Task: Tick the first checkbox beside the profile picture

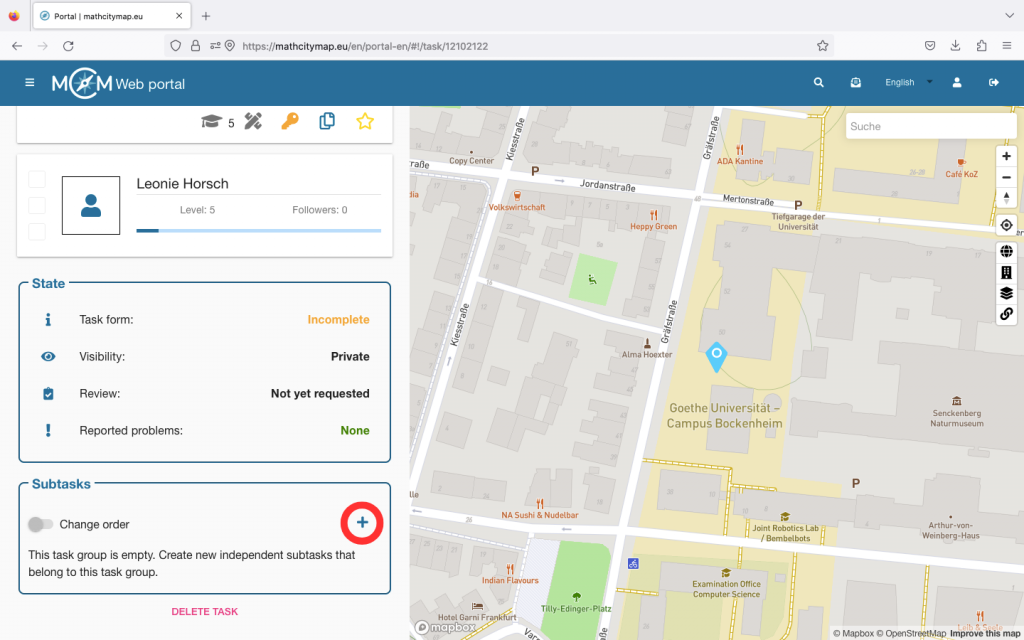Action: coord(37,179)
